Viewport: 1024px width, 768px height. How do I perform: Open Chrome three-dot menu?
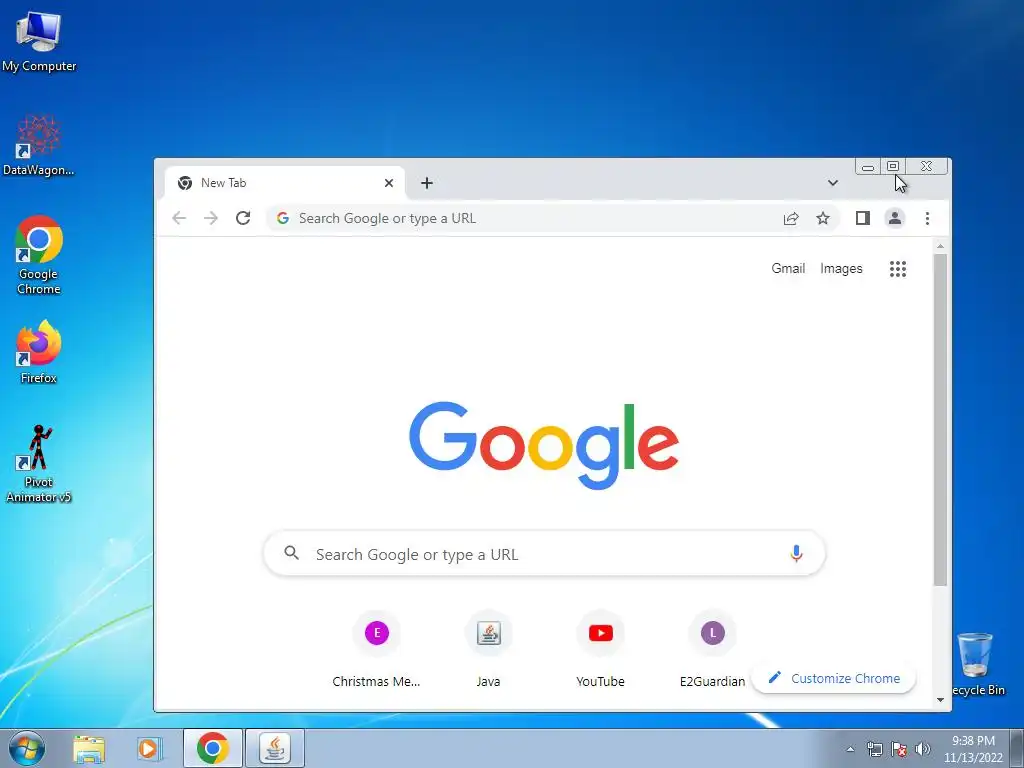coord(927,218)
